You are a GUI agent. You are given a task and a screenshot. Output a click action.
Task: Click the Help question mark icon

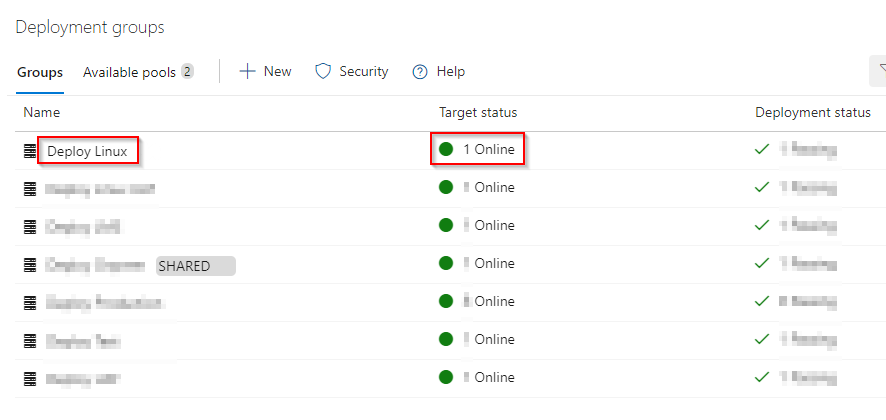point(420,72)
